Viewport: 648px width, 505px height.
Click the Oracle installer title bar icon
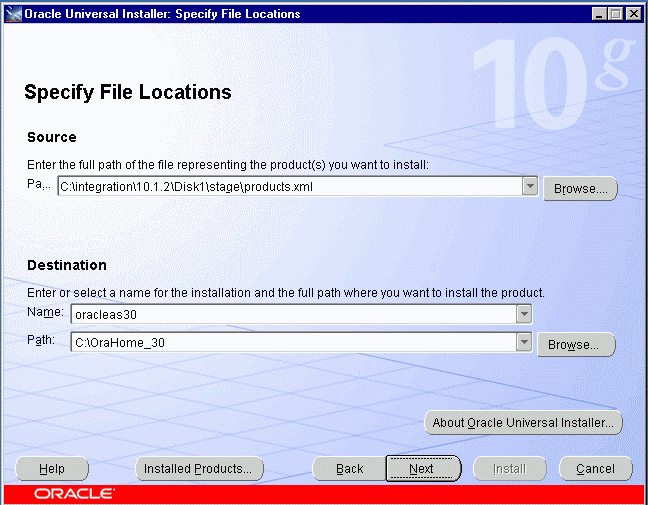pos(14,14)
